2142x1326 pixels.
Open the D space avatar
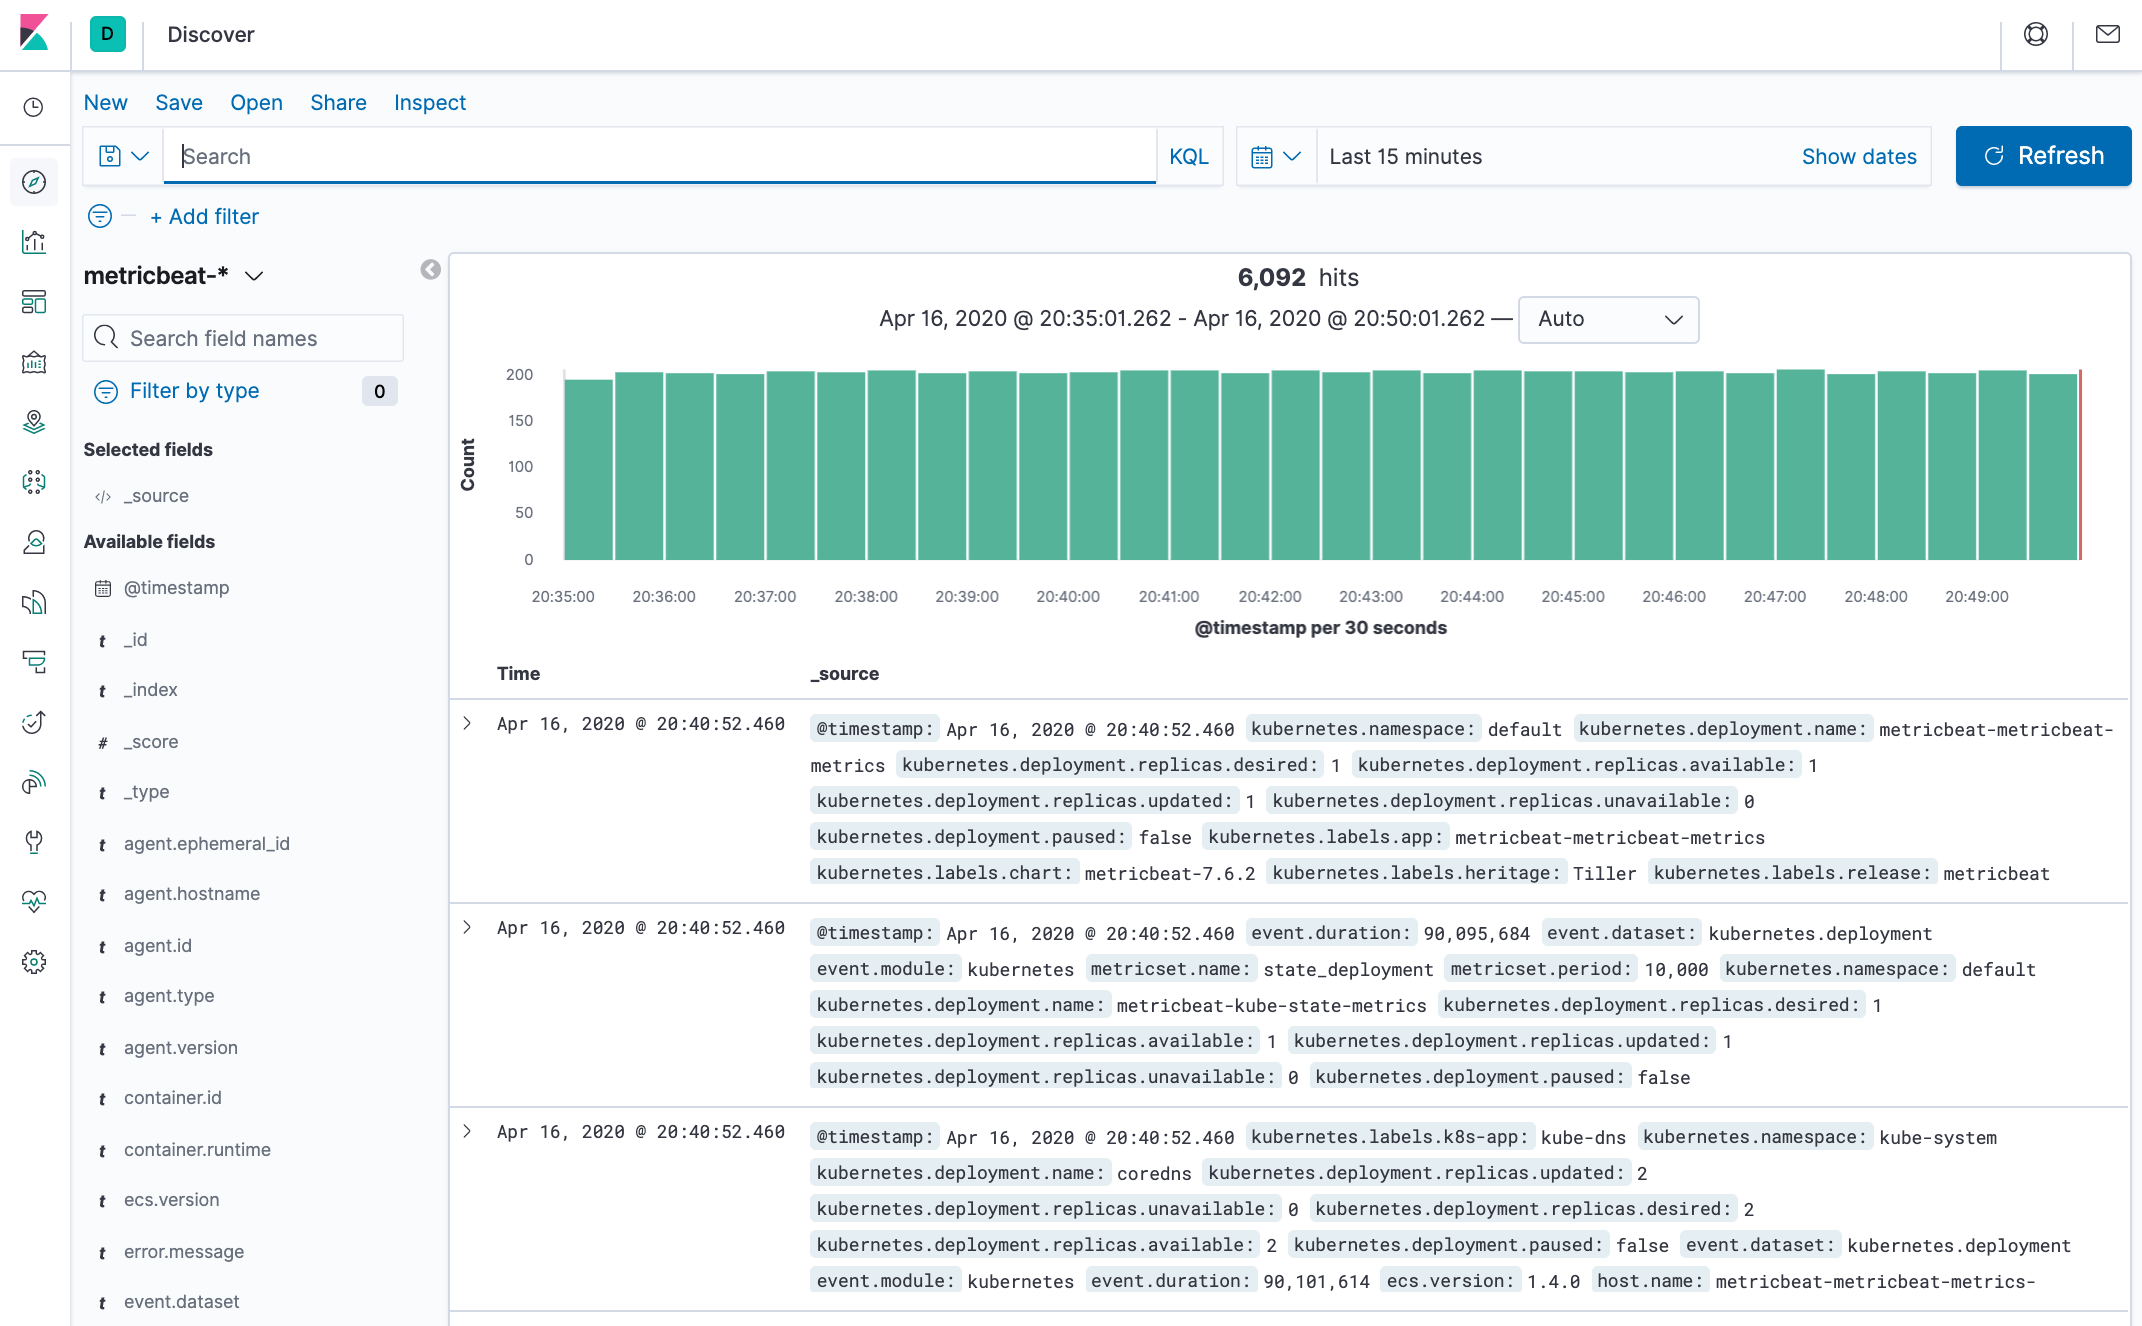tap(107, 34)
